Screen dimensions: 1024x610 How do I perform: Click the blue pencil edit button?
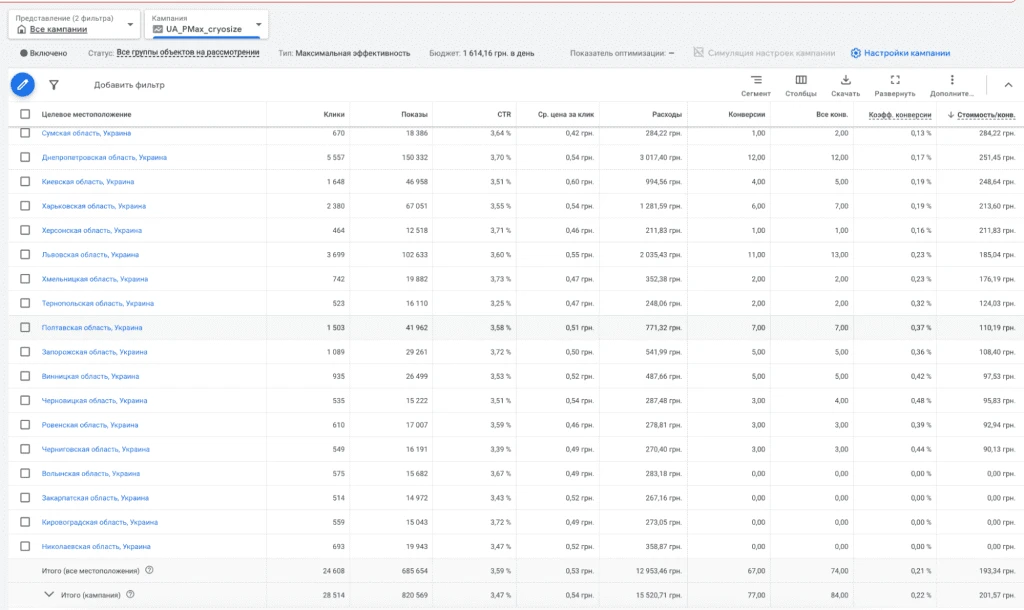(22, 85)
